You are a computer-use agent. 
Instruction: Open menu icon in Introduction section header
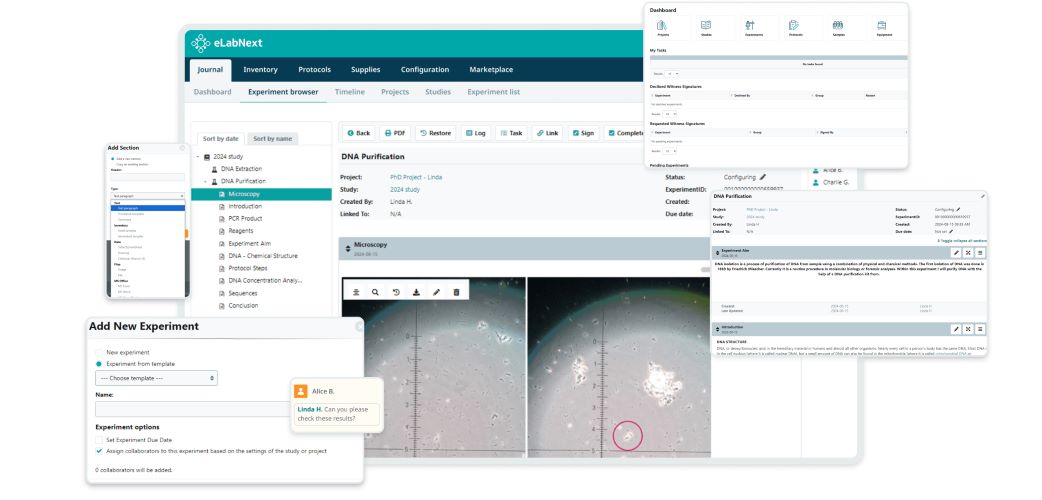pyautogui.click(x=980, y=328)
